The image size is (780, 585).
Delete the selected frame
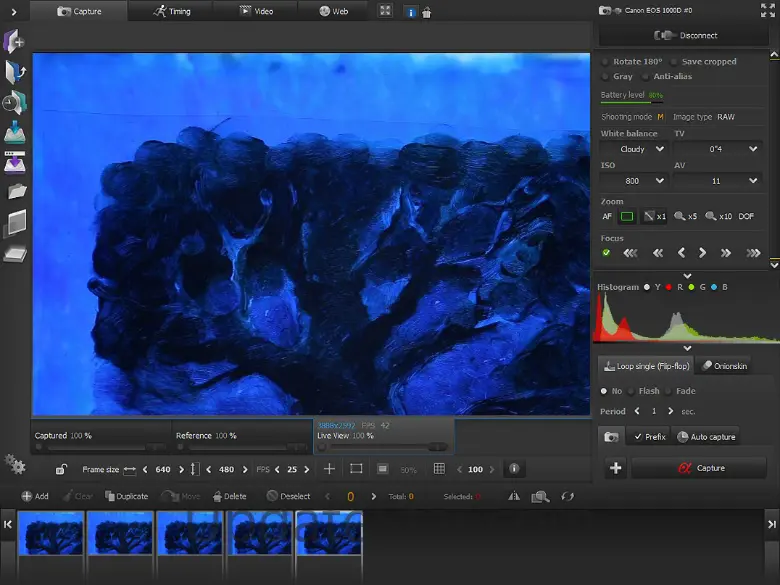click(x=228, y=496)
